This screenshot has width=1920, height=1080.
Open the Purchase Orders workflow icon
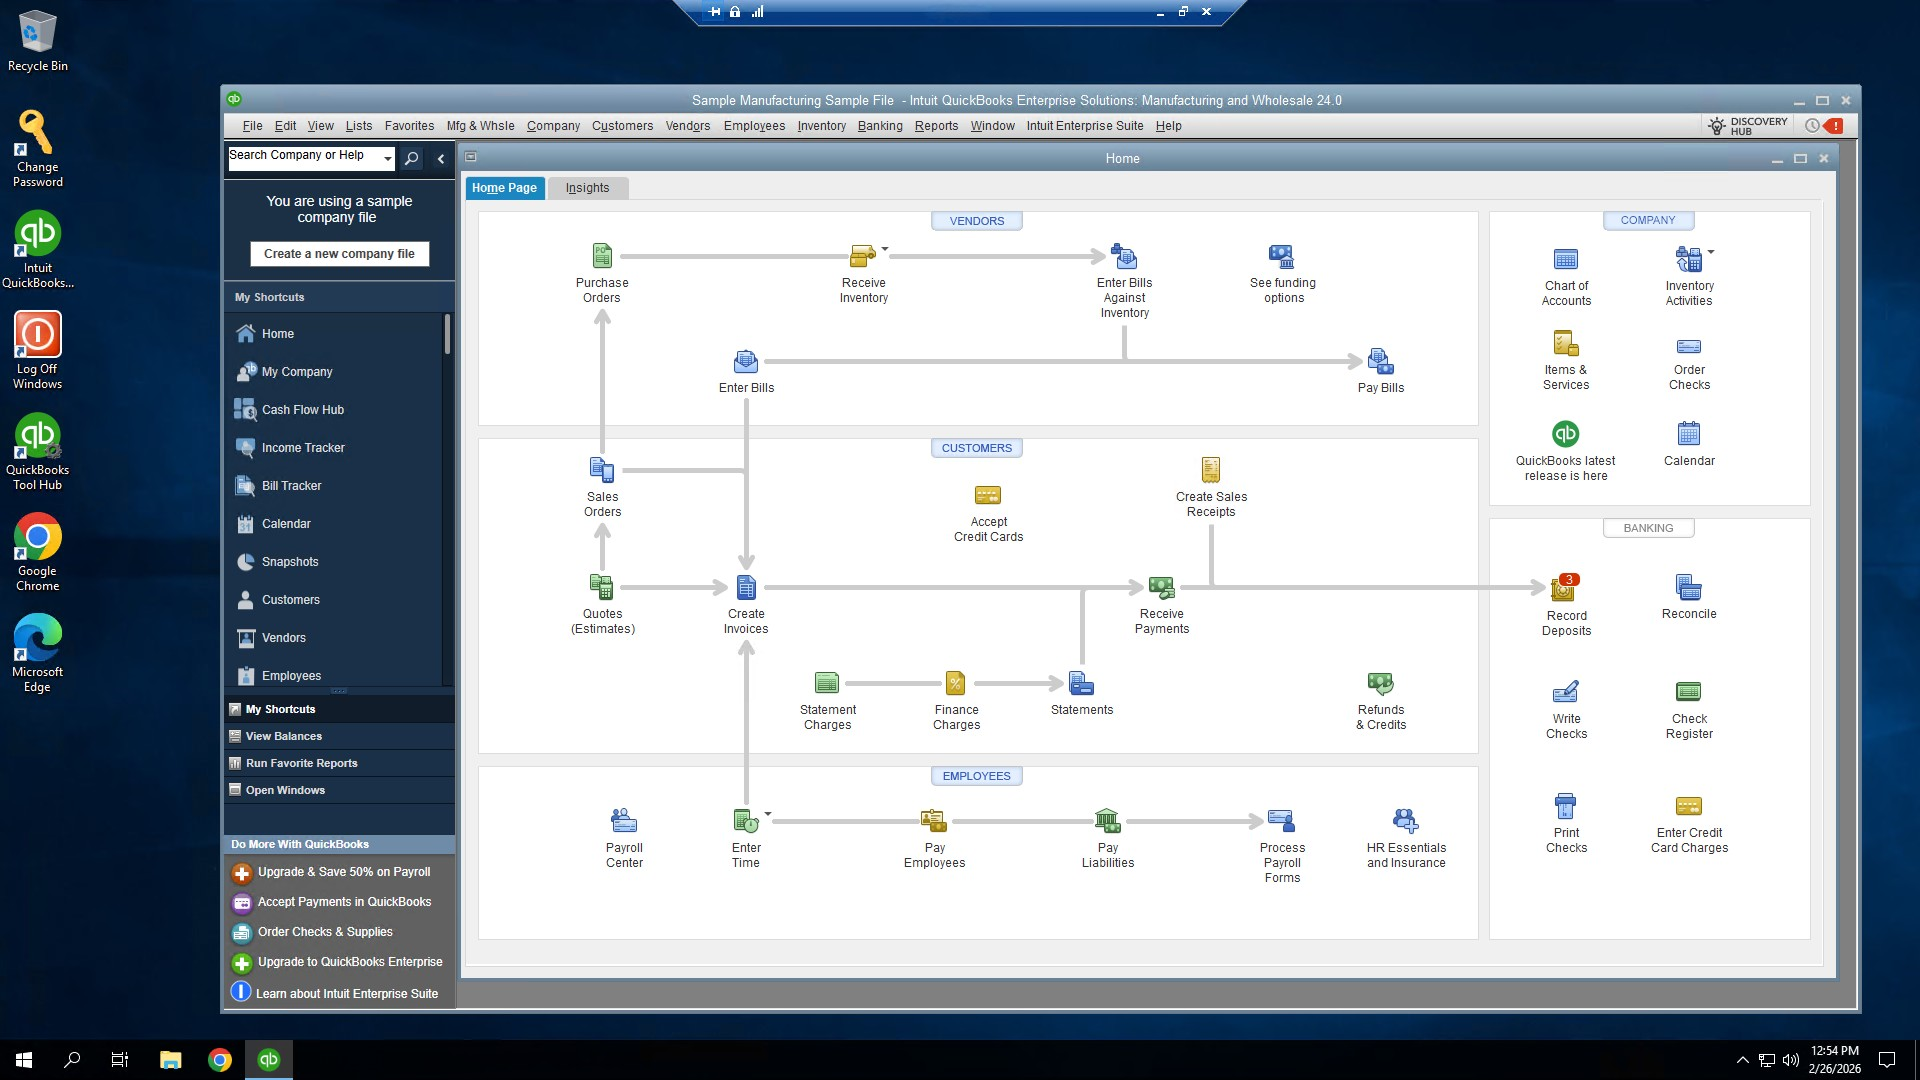click(x=601, y=256)
